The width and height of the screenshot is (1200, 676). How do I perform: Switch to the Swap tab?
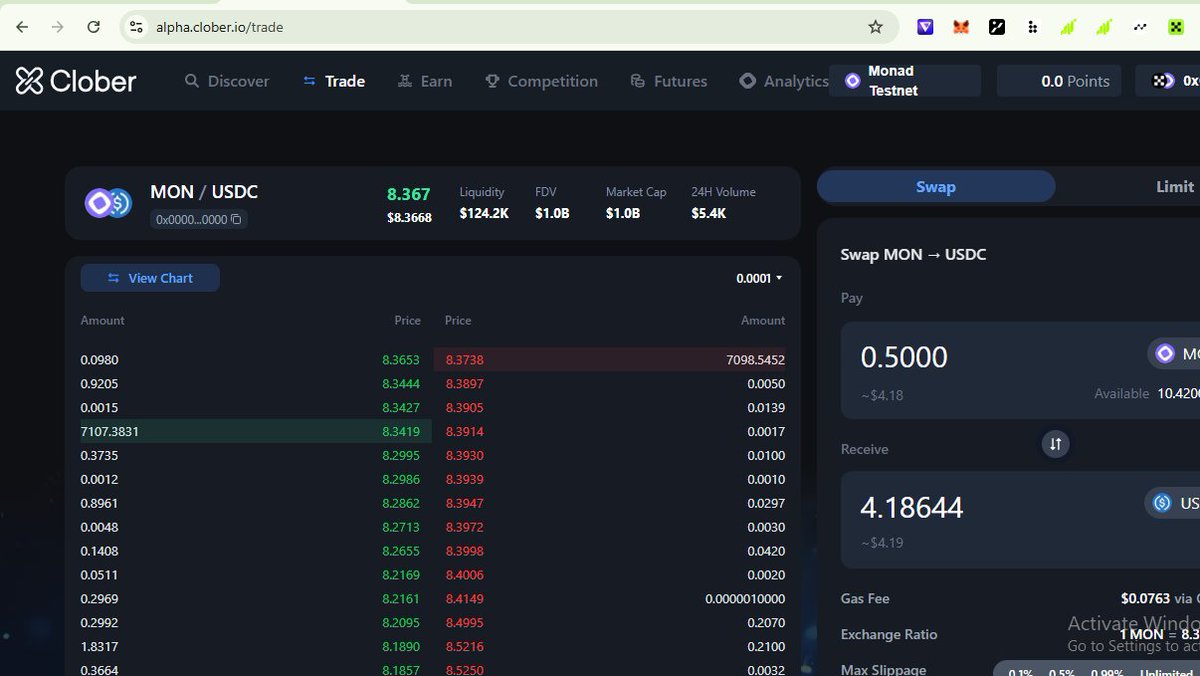[x=936, y=186]
